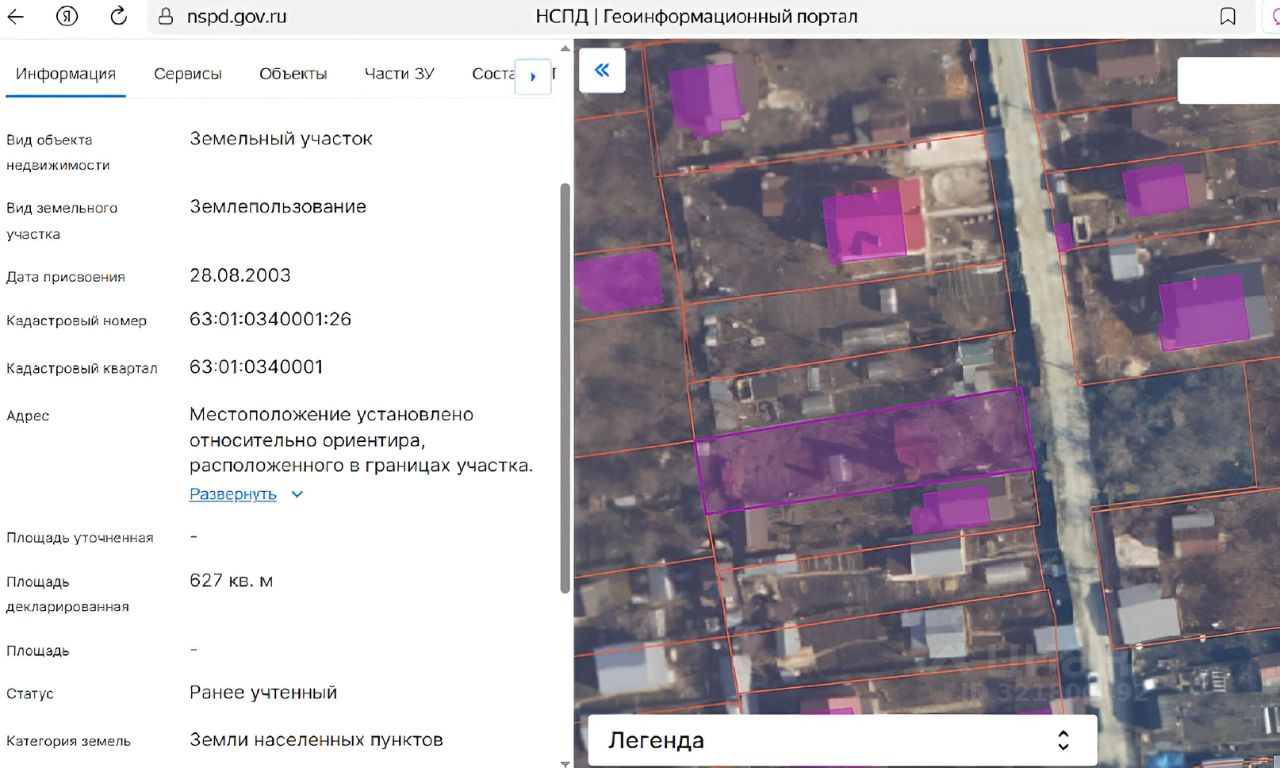
Task: Select cadastral number 63:01:0340001:26
Action: pos(271,320)
